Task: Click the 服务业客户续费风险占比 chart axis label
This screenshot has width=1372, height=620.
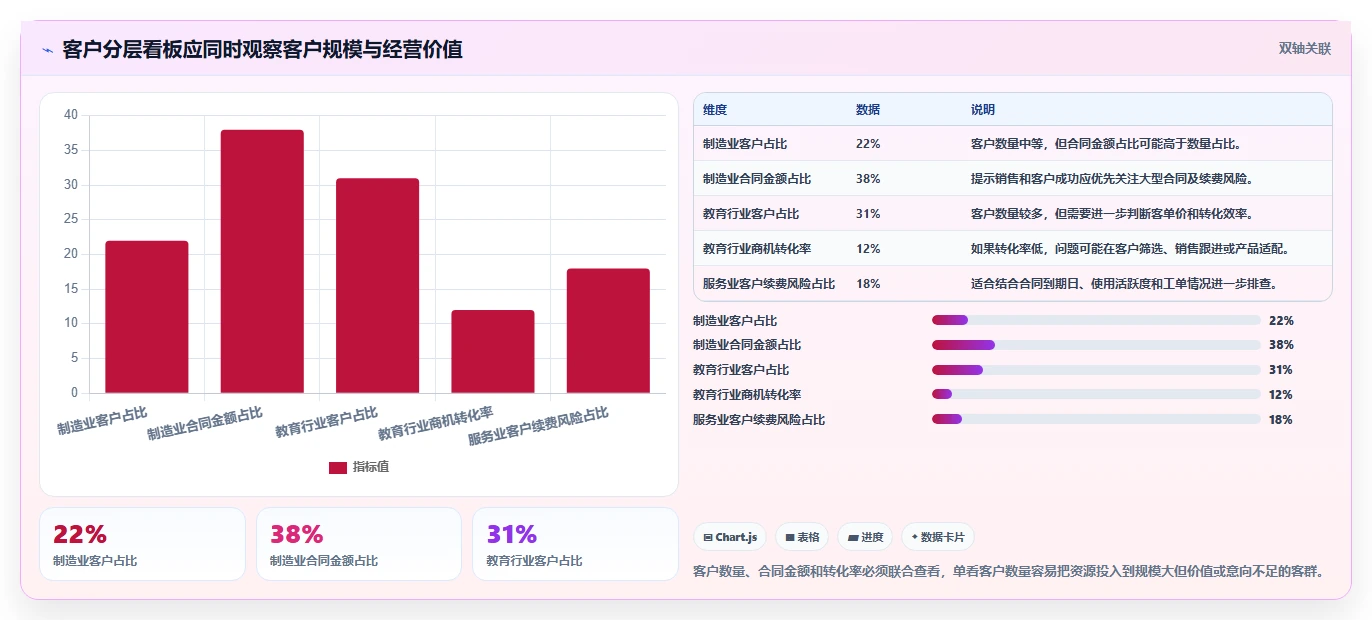Action: tap(538, 426)
